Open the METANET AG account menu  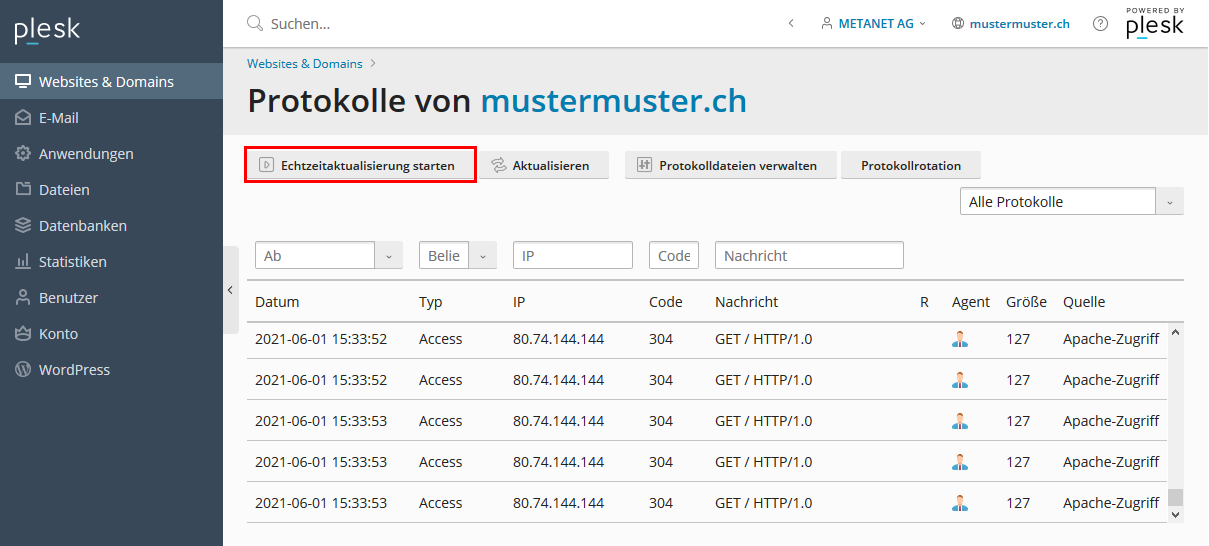tap(873, 23)
